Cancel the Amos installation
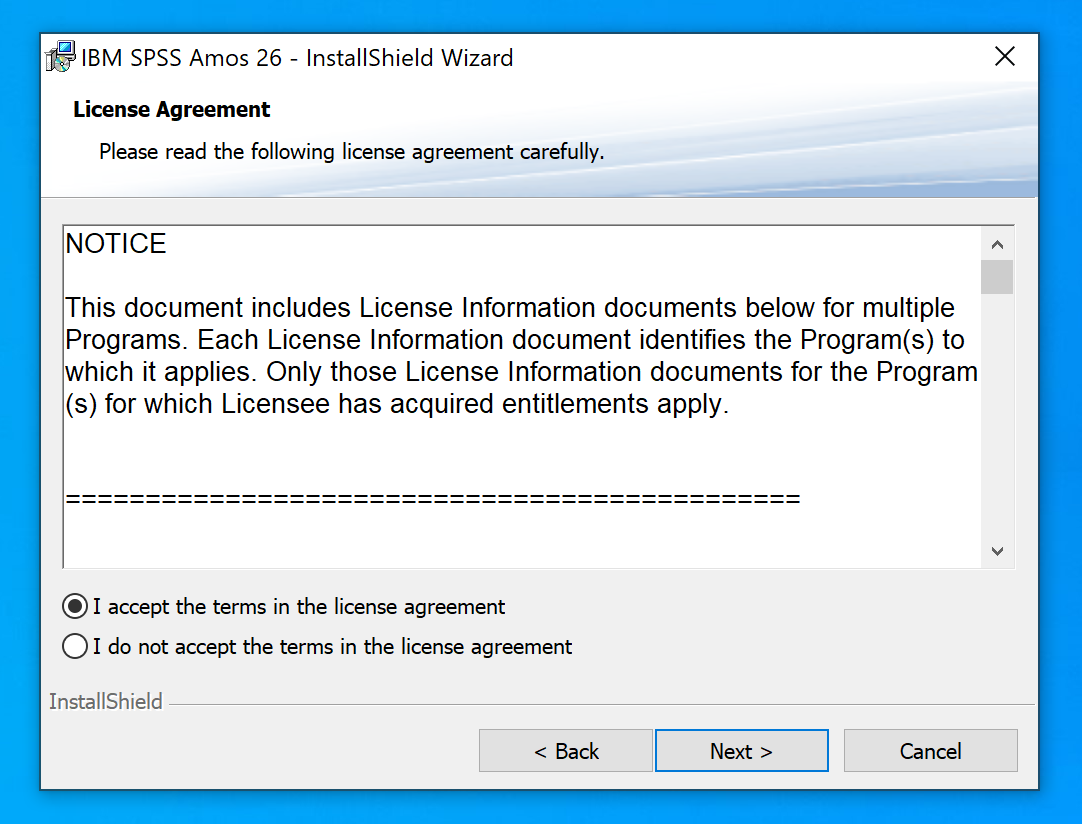Screen dimensions: 1082x824 [x=930, y=751]
